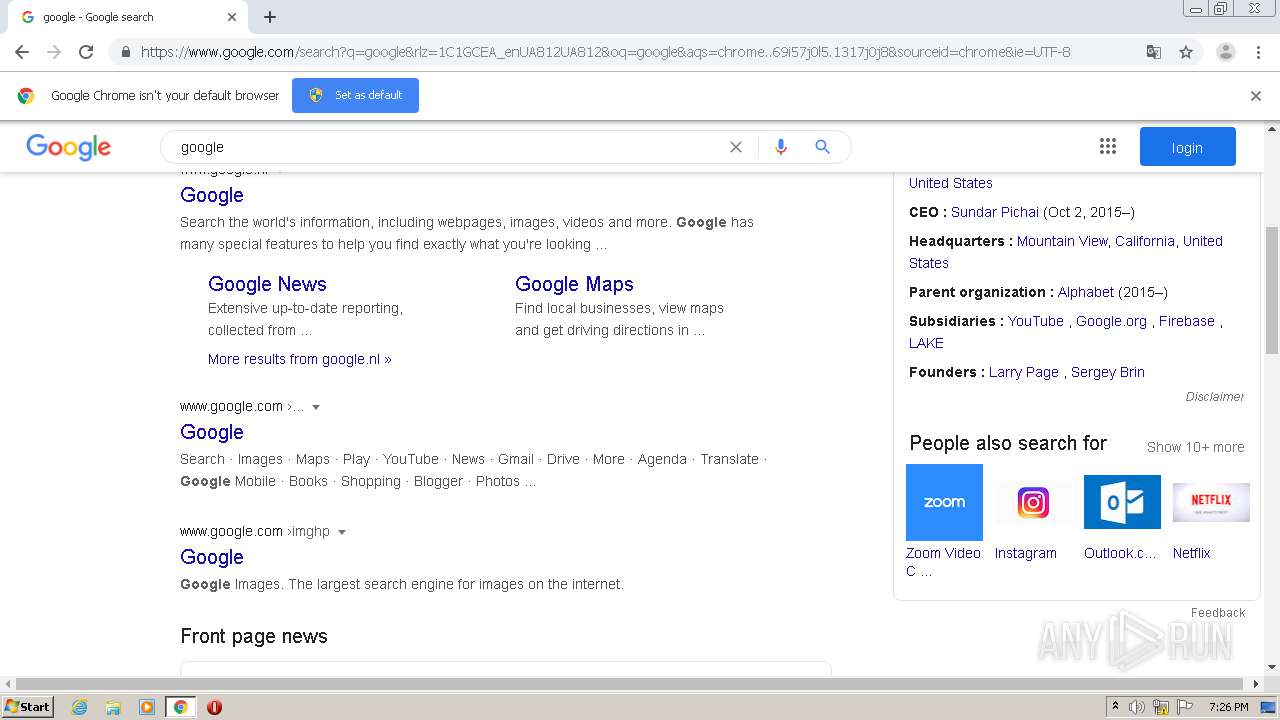Image resolution: width=1280 pixels, height=720 pixels.
Task: Select the Zoom Video thumbnail
Action: (944, 502)
